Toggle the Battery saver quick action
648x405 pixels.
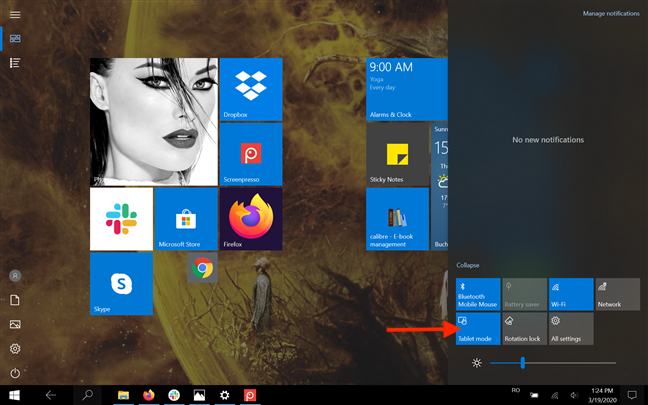click(x=525, y=294)
